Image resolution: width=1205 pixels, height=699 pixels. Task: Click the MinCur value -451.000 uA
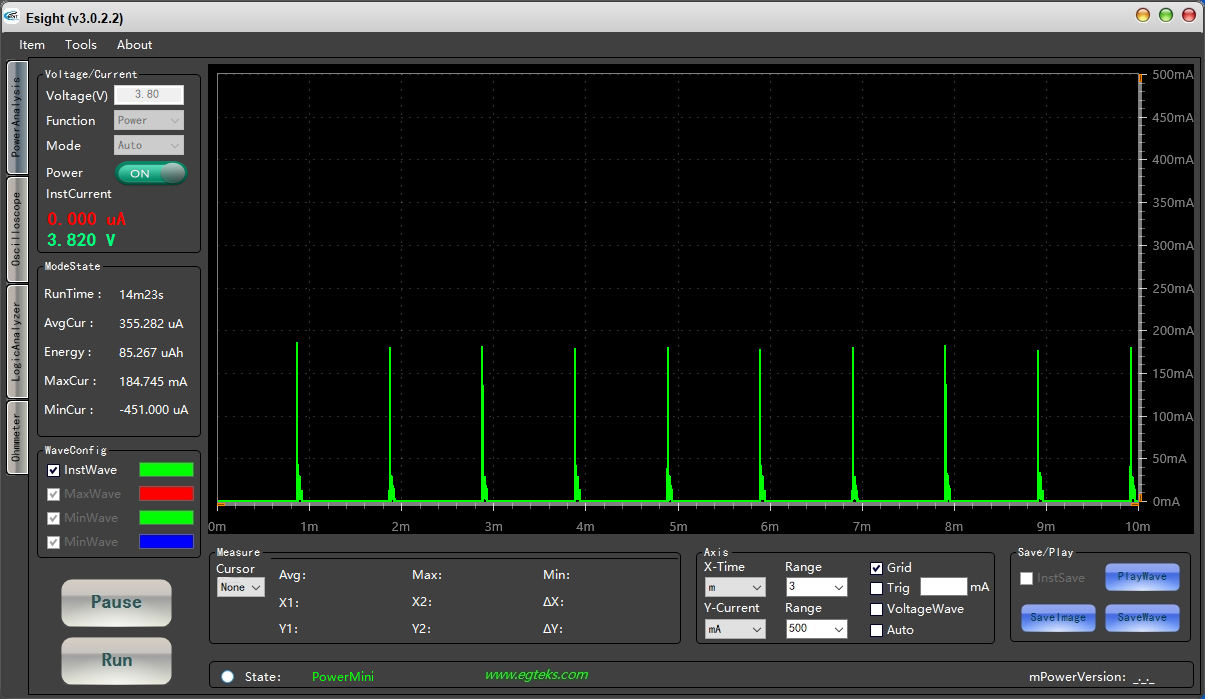tap(153, 410)
